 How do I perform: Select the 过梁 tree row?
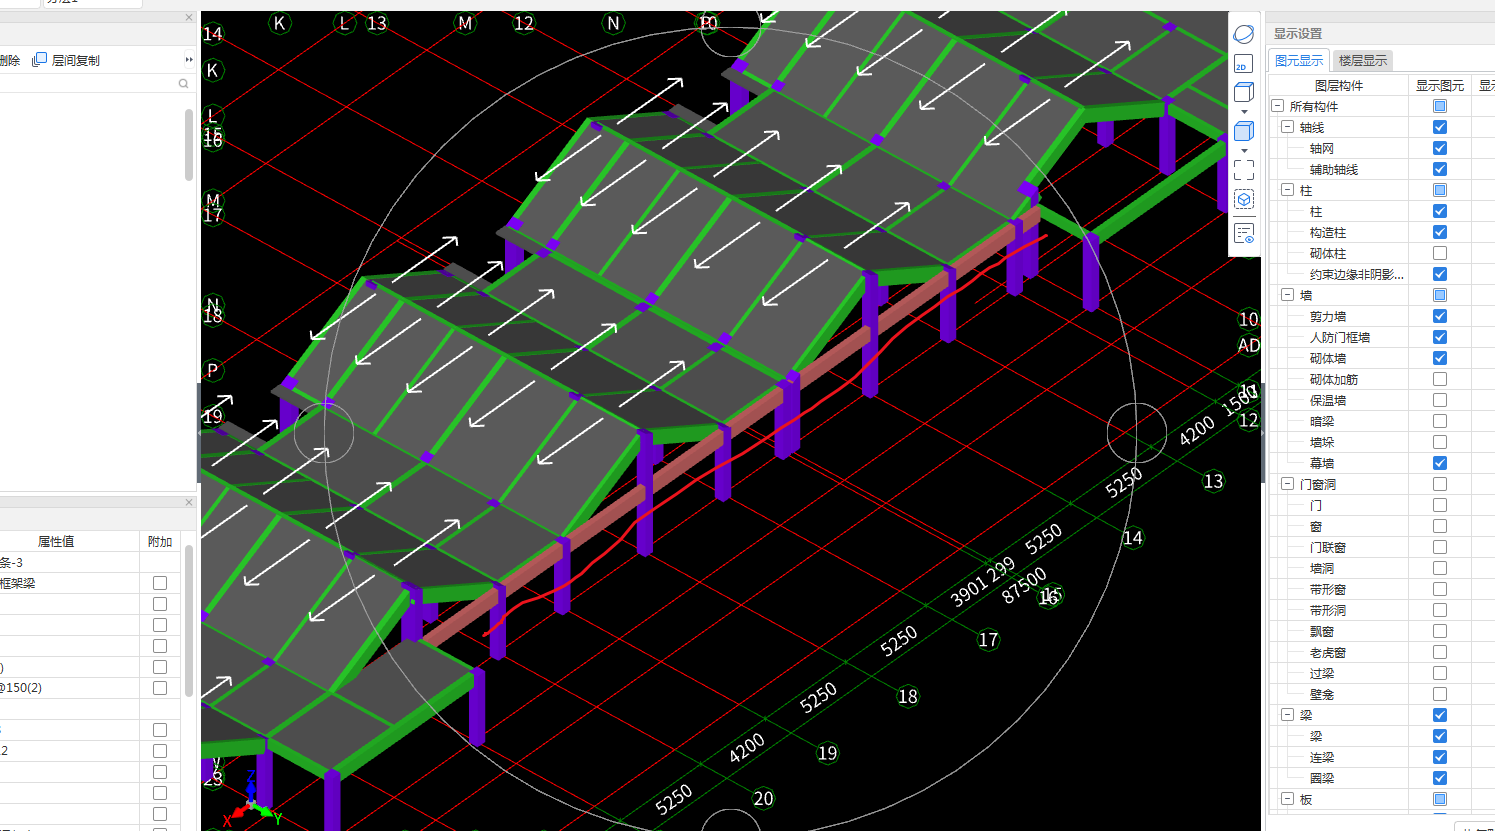[1322, 673]
